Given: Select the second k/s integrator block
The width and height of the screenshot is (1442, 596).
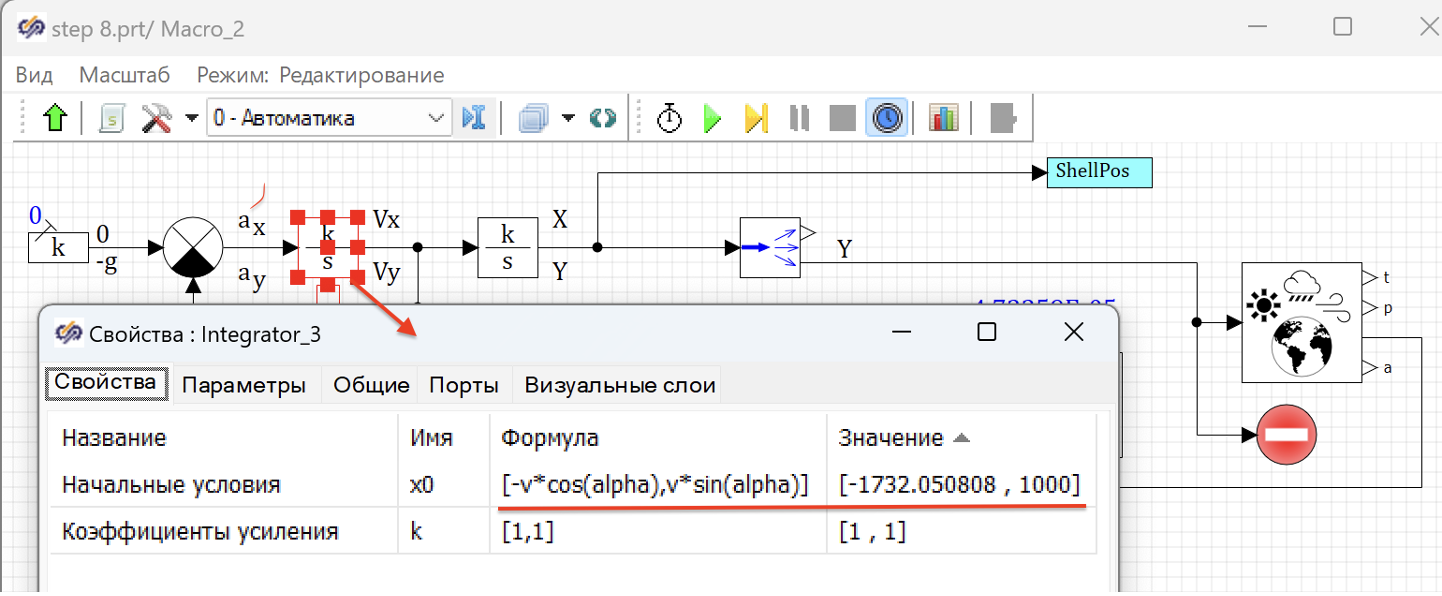Looking at the screenshot, I should (508, 247).
